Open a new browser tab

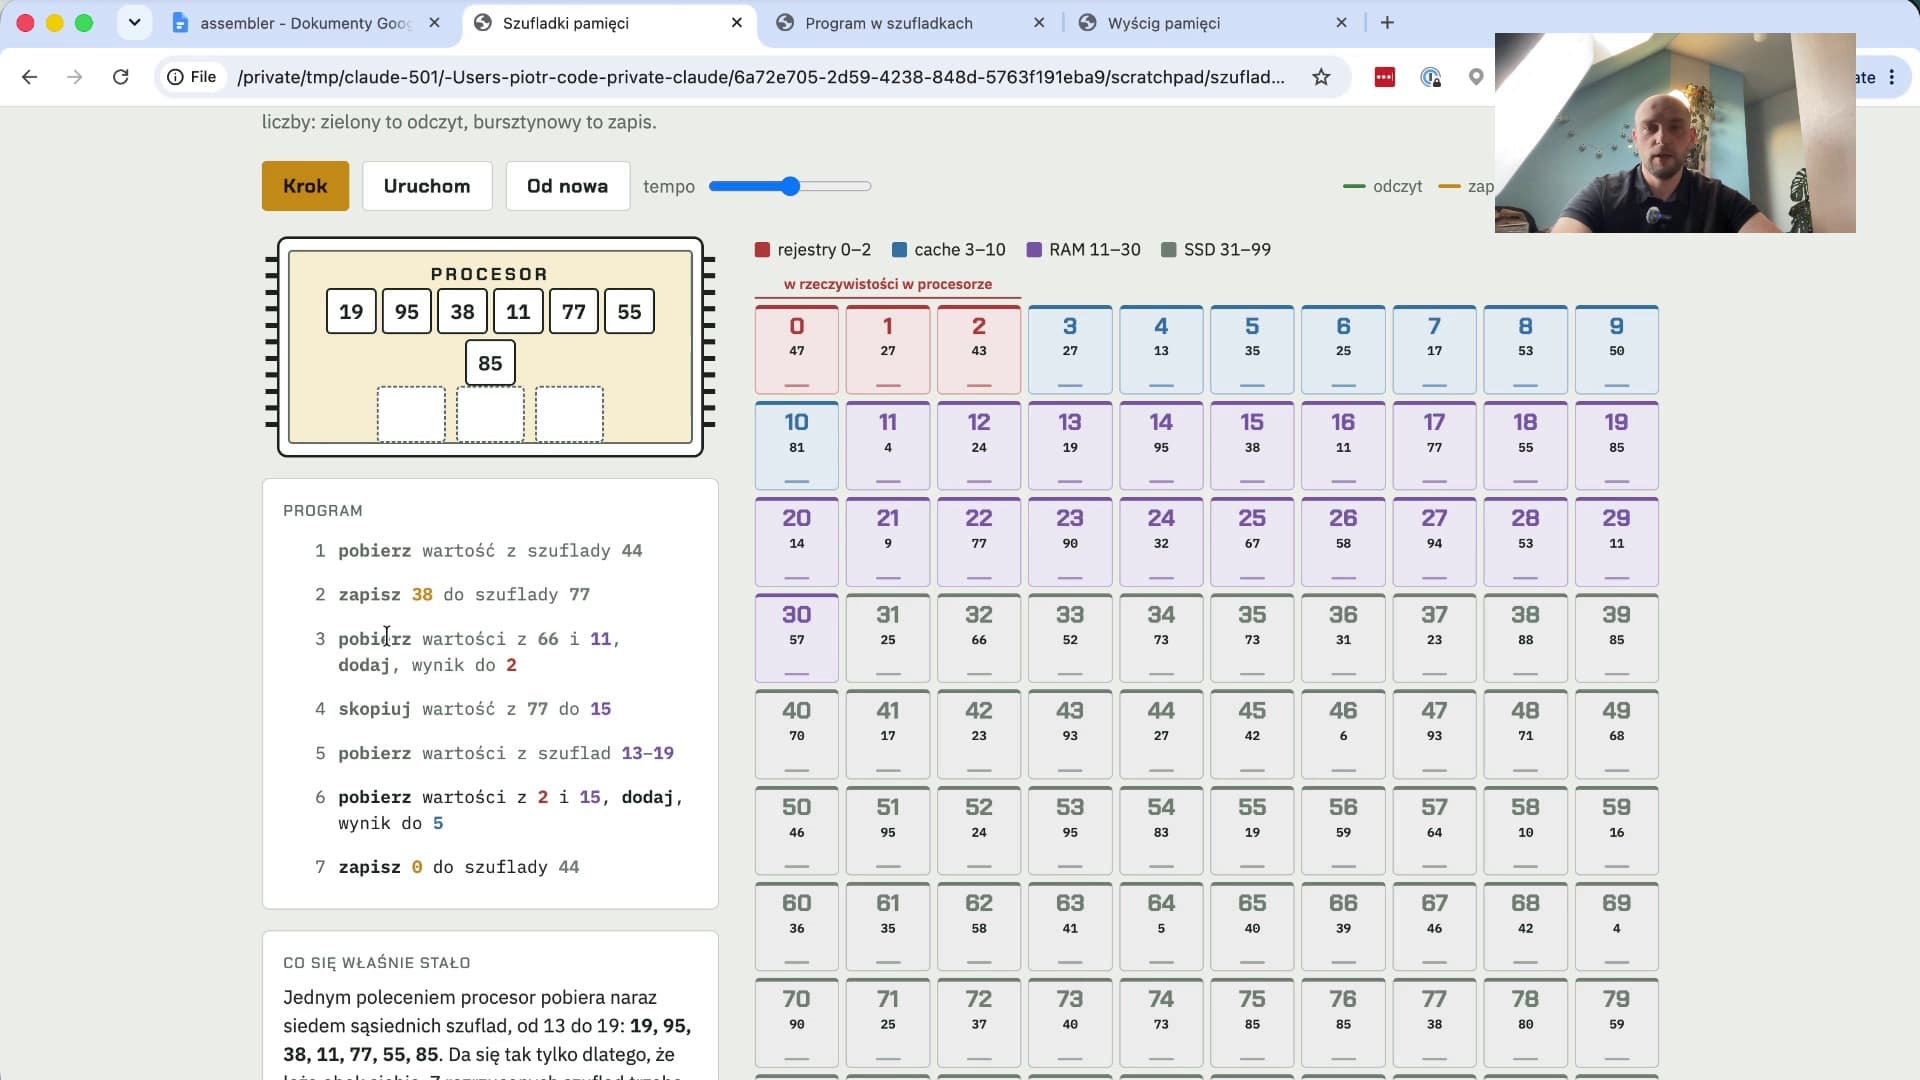pos(1387,23)
